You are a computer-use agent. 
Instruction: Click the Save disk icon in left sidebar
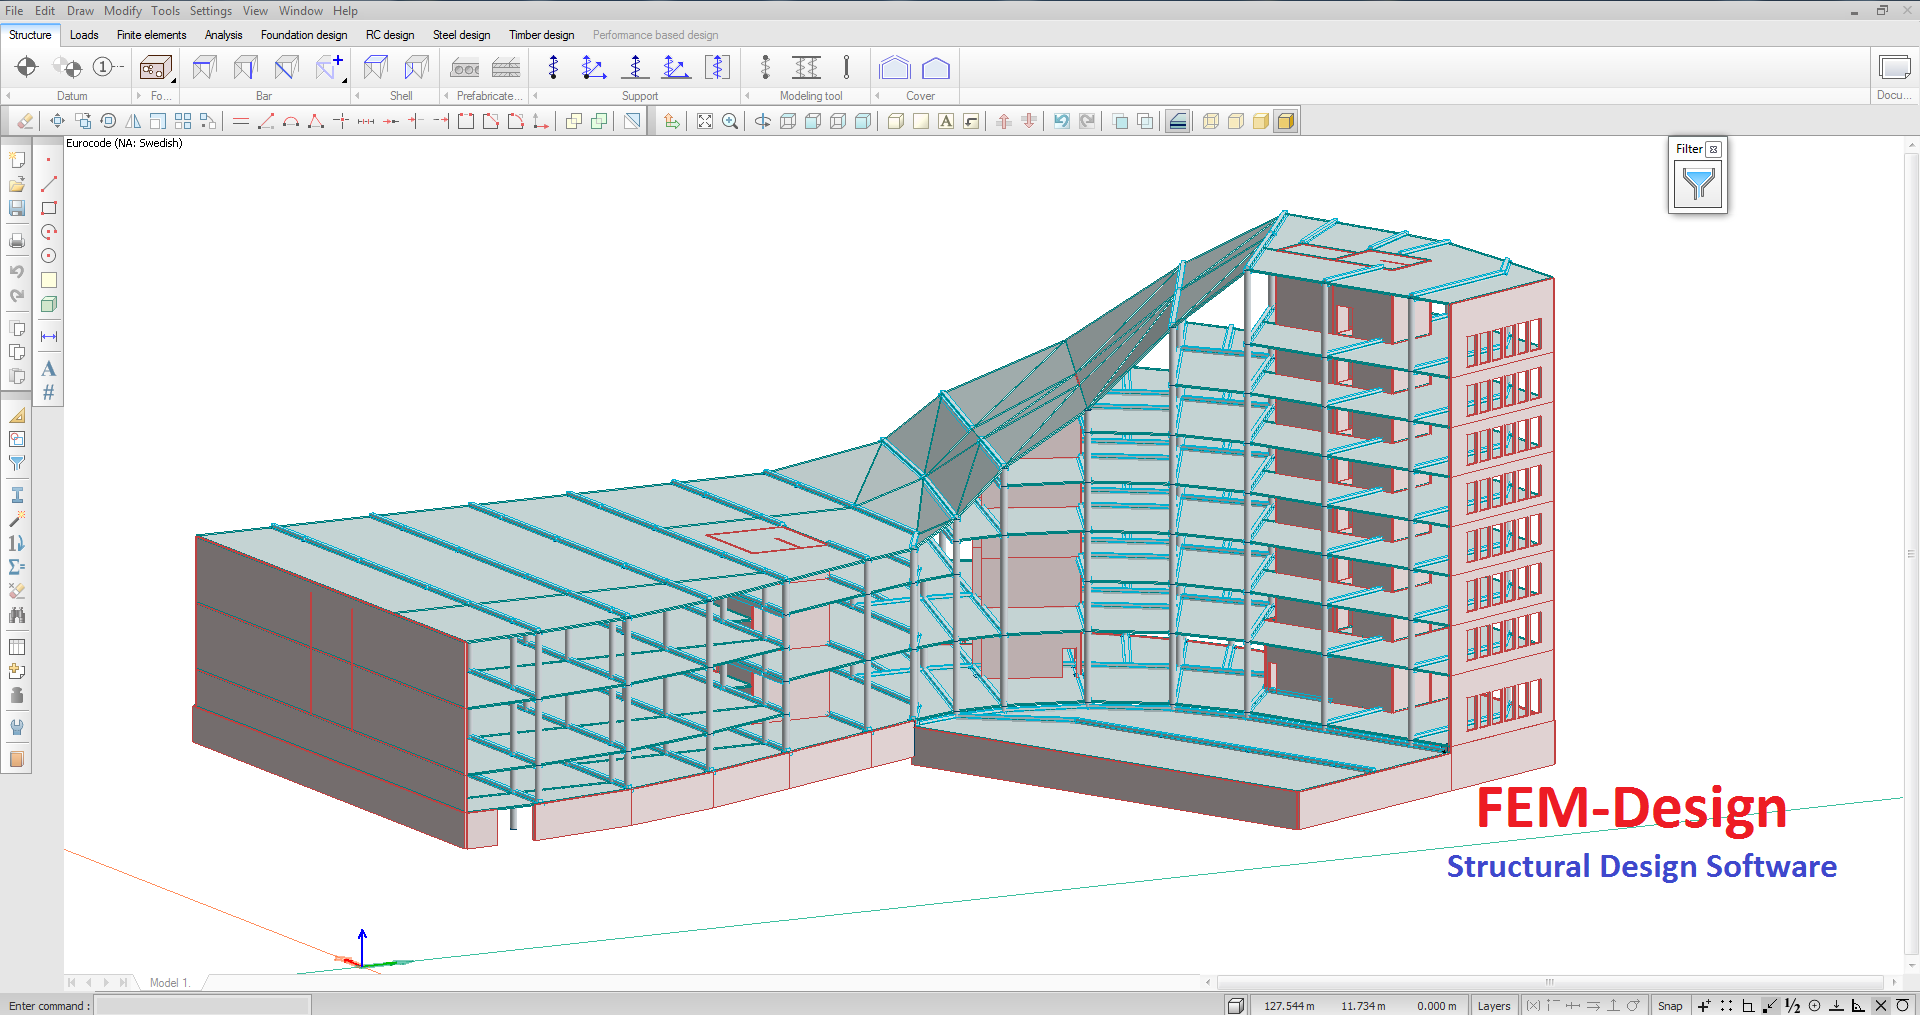(x=17, y=208)
